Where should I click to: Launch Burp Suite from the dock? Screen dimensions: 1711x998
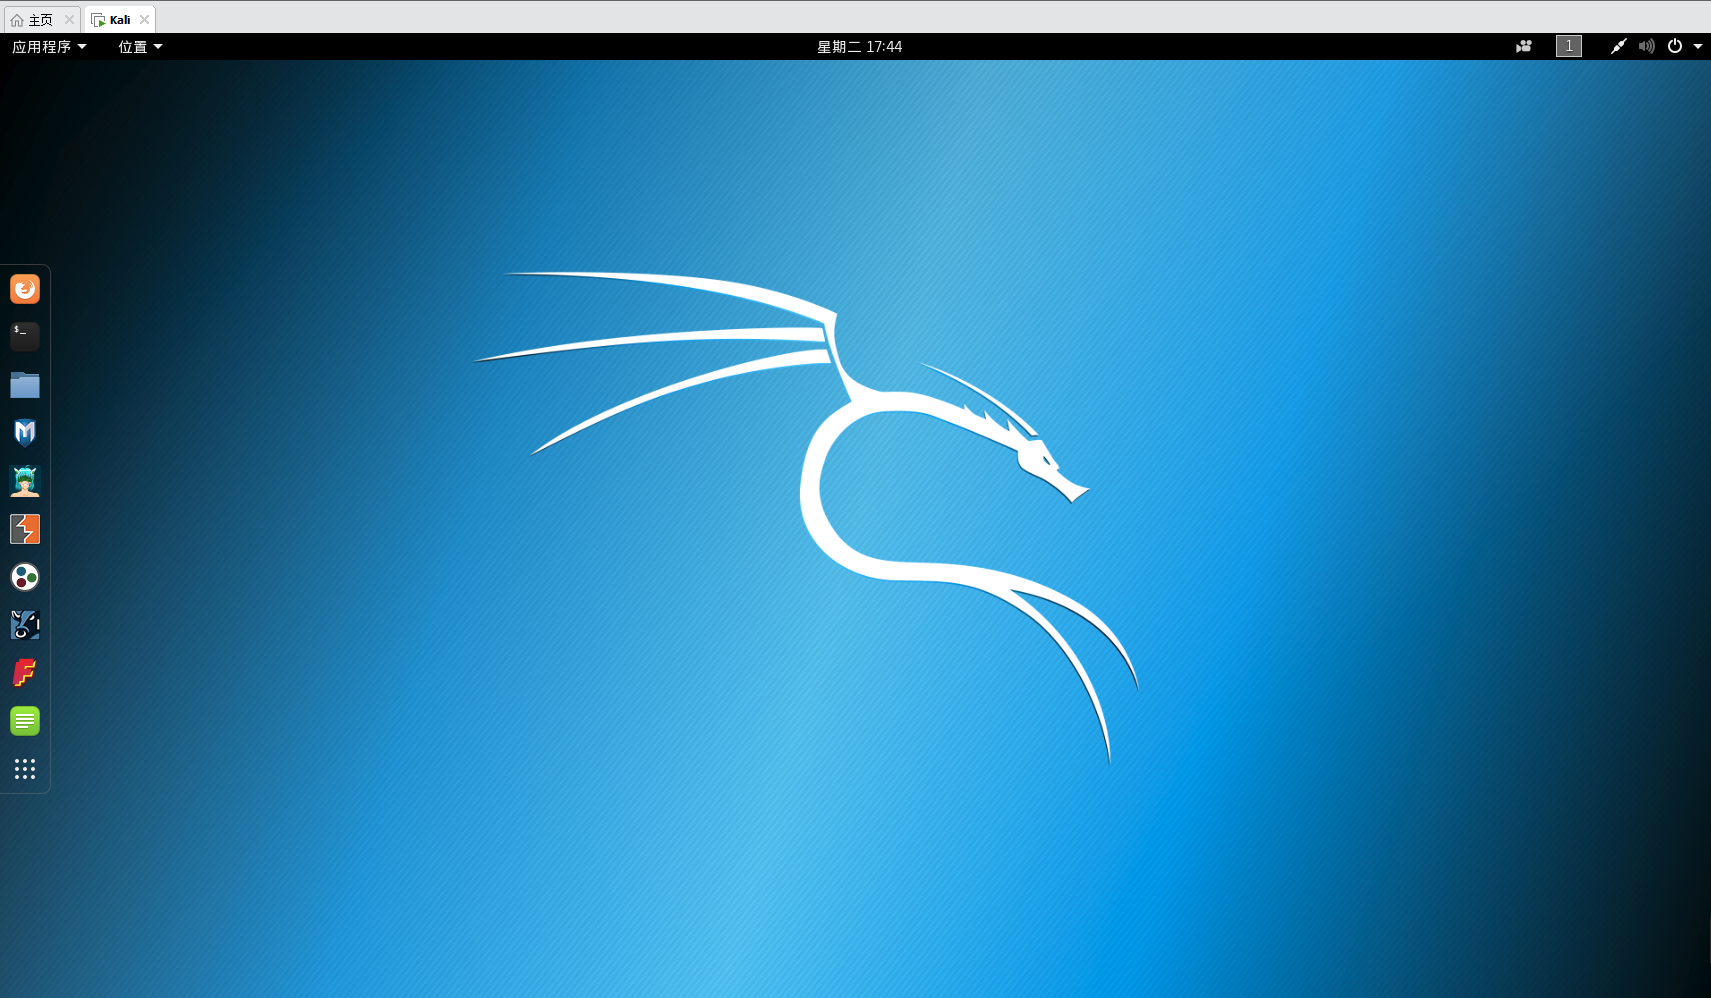[x=25, y=529]
